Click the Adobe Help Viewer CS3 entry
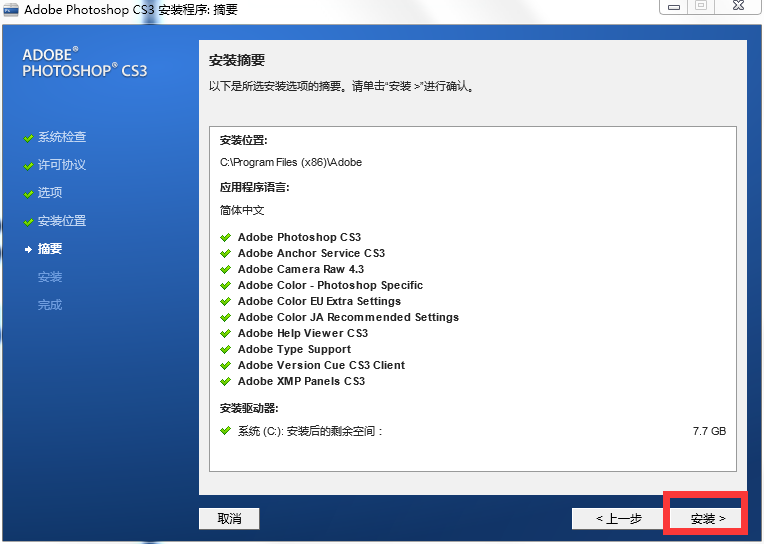 click(x=303, y=334)
